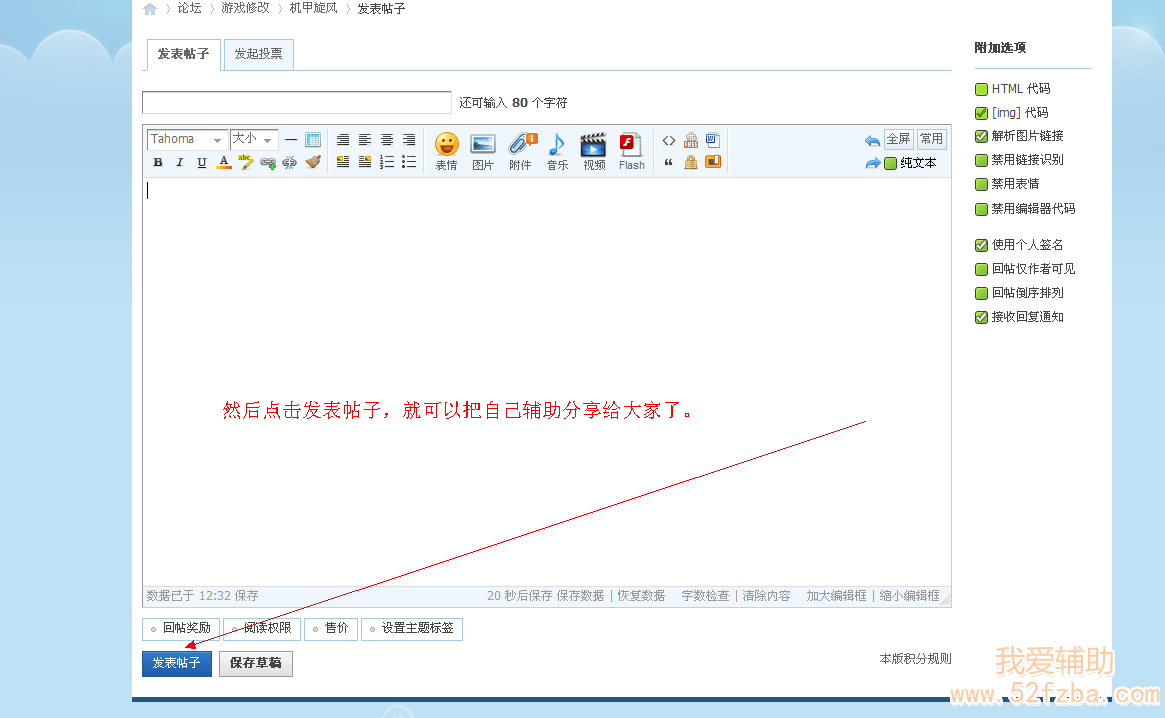This screenshot has height=718, width=1165.
Task: Open 论坛 breadcrumb link
Action: pos(189,8)
